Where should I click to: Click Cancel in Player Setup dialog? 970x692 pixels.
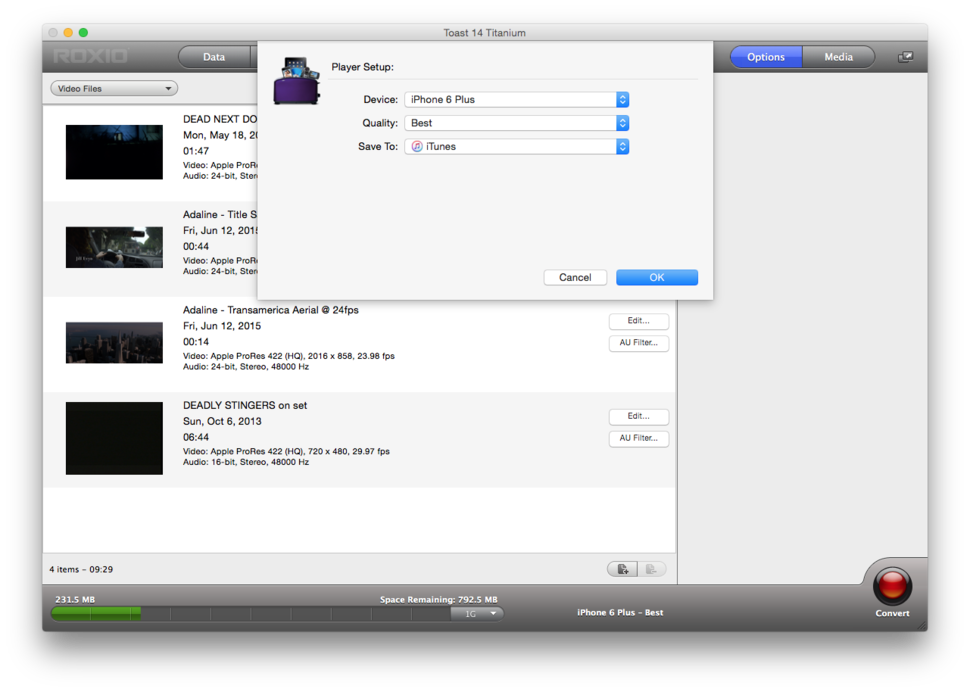575,278
